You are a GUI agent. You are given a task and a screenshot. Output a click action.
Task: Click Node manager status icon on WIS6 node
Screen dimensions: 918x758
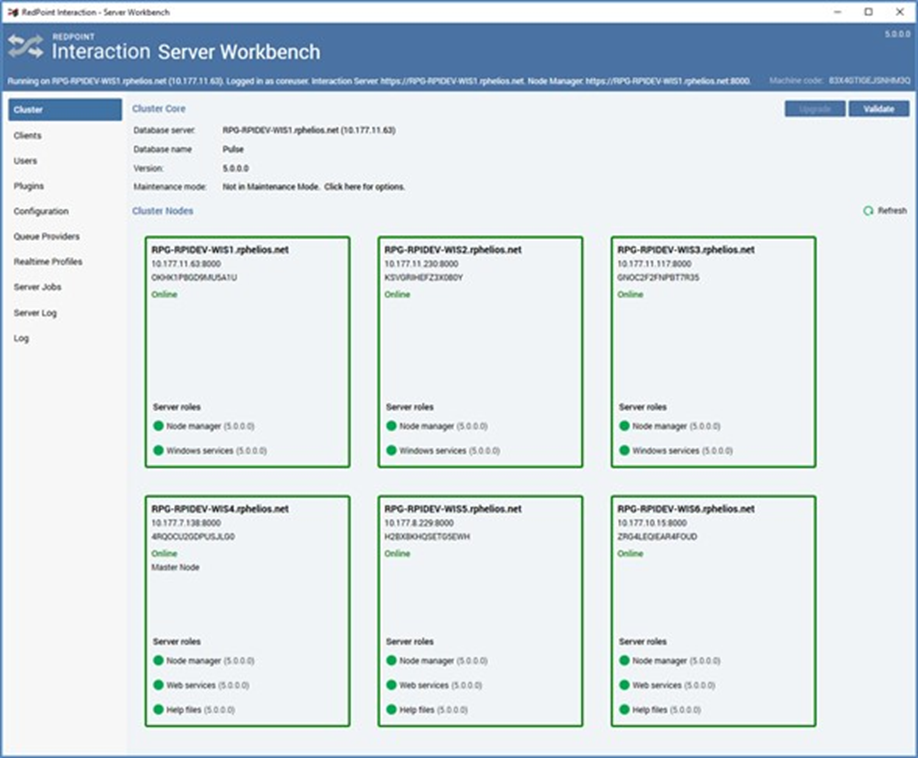(624, 661)
